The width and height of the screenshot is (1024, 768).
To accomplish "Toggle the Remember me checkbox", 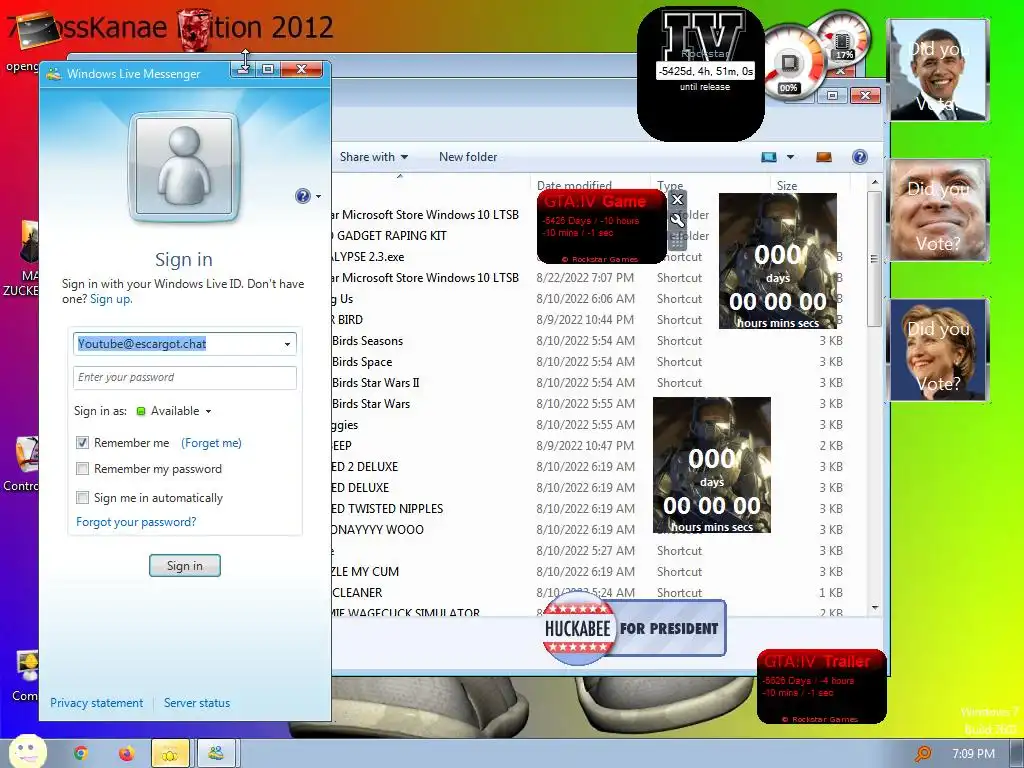I will coord(82,443).
